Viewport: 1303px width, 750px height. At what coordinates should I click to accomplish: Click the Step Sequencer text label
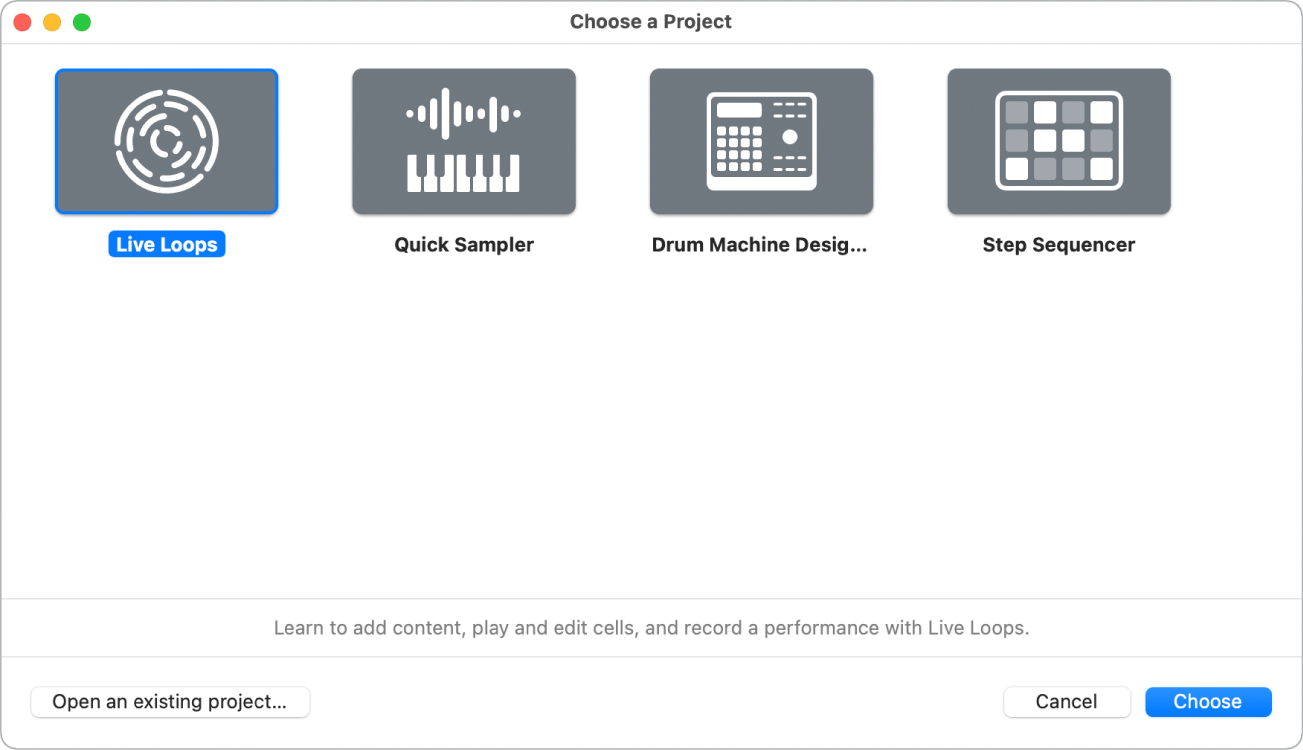(1058, 245)
